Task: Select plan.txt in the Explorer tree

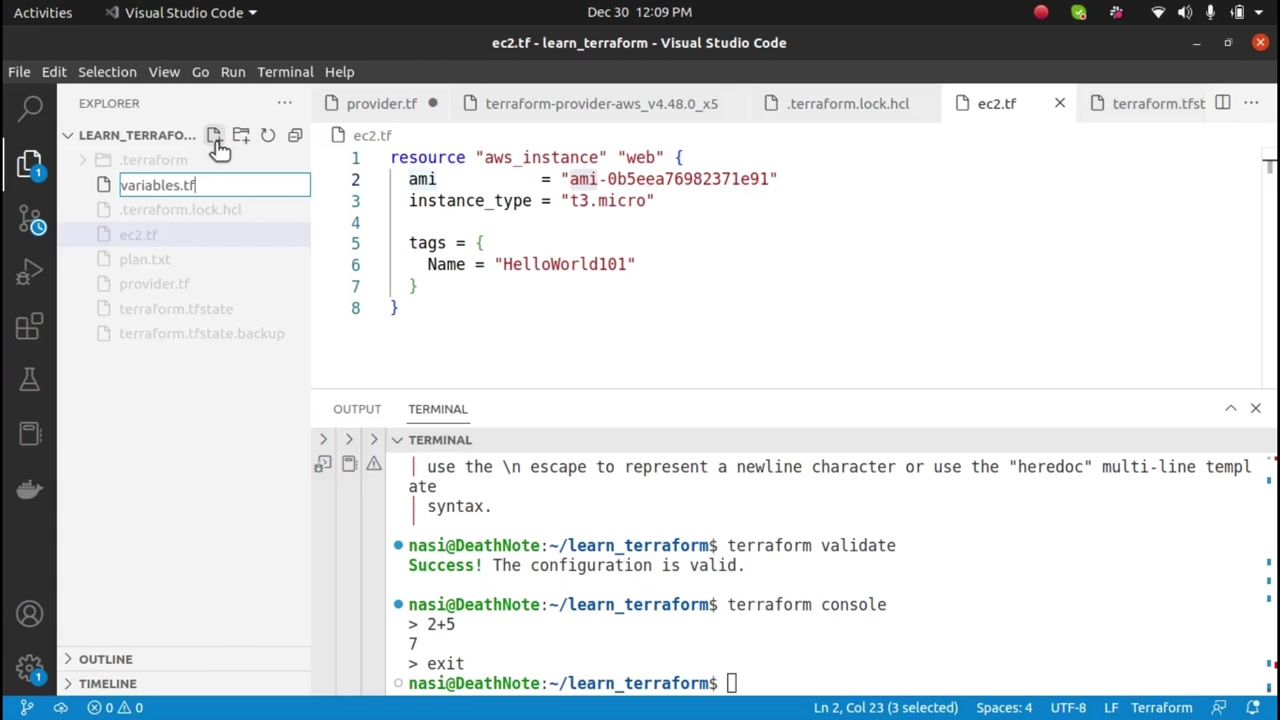Action: click(x=145, y=259)
